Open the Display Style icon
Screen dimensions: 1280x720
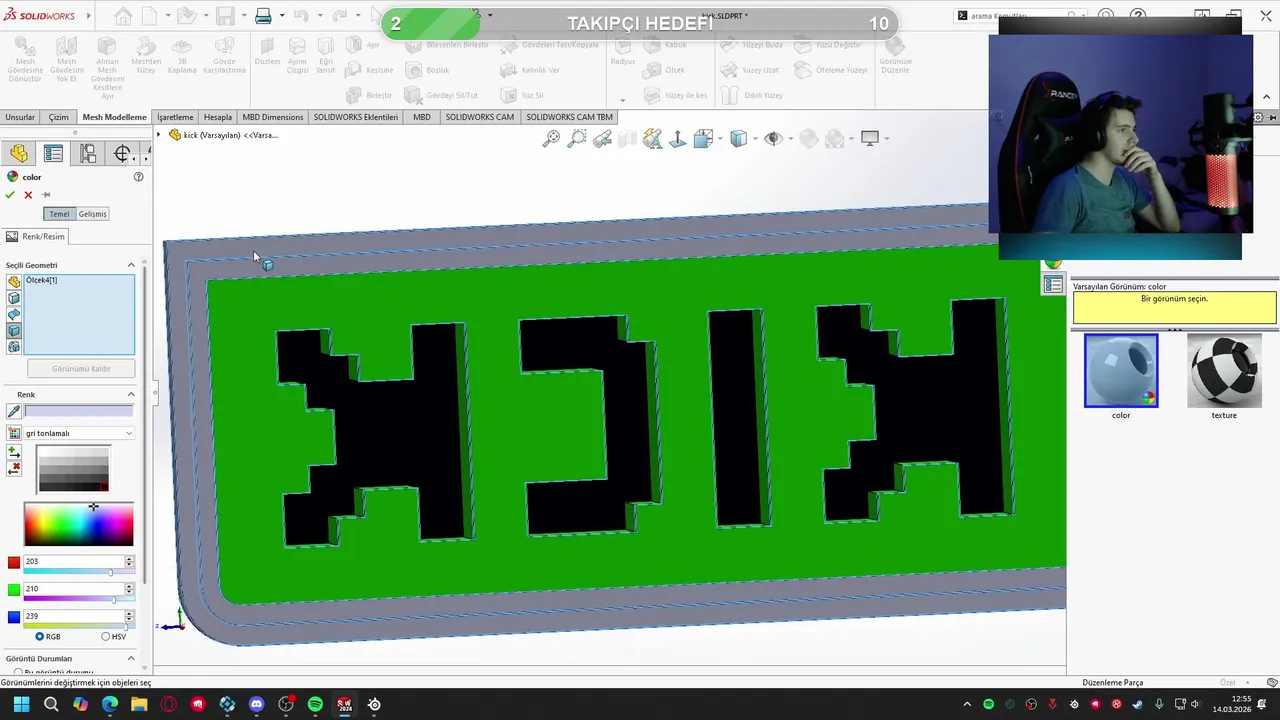(x=738, y=139)
